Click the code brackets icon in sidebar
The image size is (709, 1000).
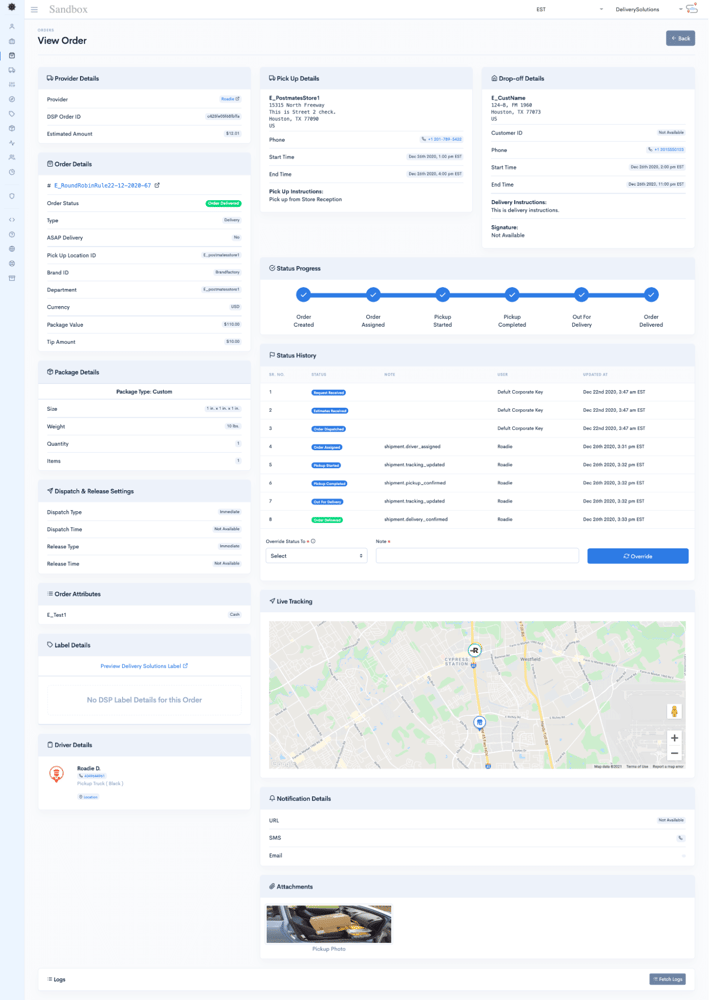(x=12, y=220)
